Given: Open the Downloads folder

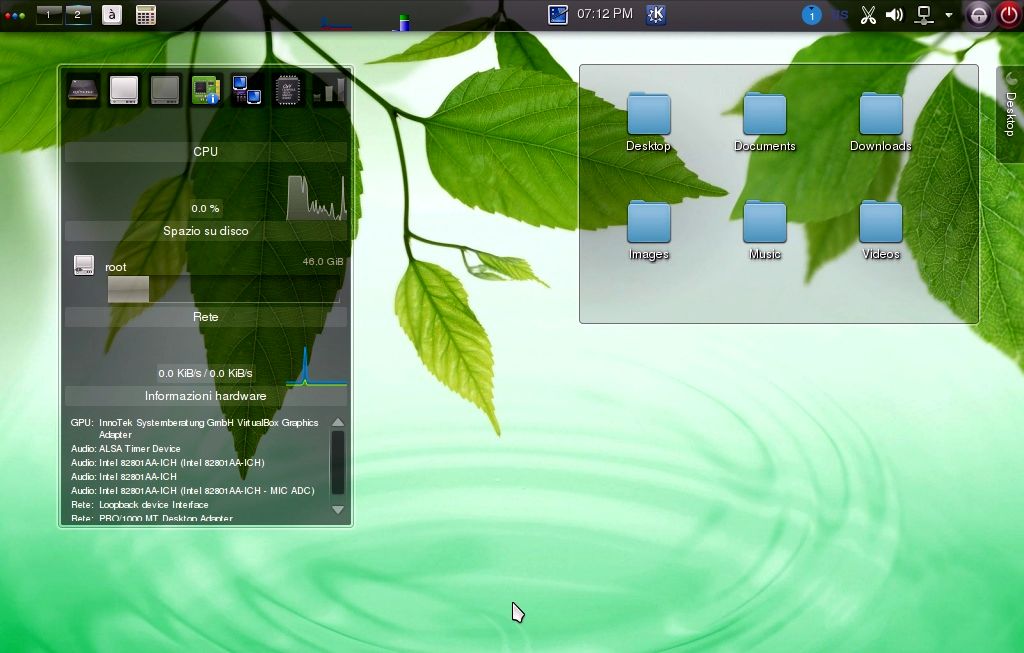Looking at the screenshot, I should point(880,122).
